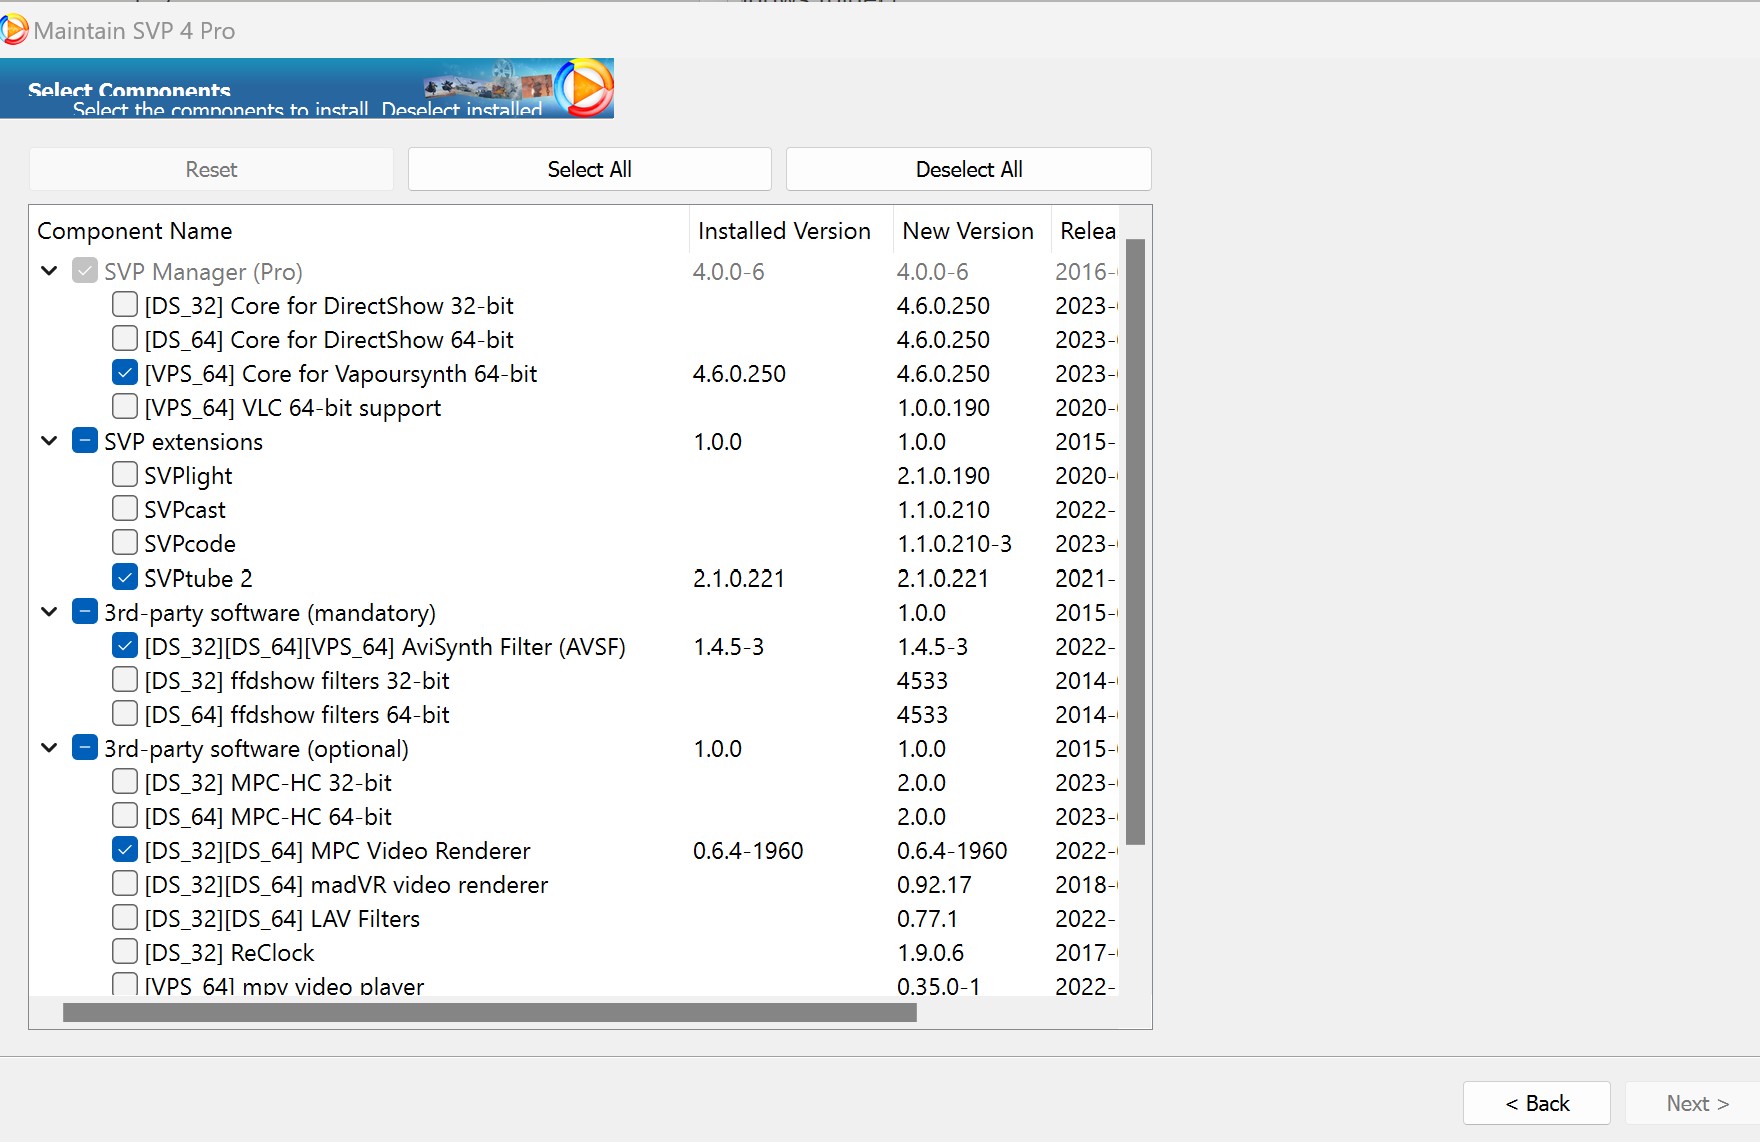Check madVR video renderer component
This screenshot has width=1760, height=1142.
[x=125, y=884]
